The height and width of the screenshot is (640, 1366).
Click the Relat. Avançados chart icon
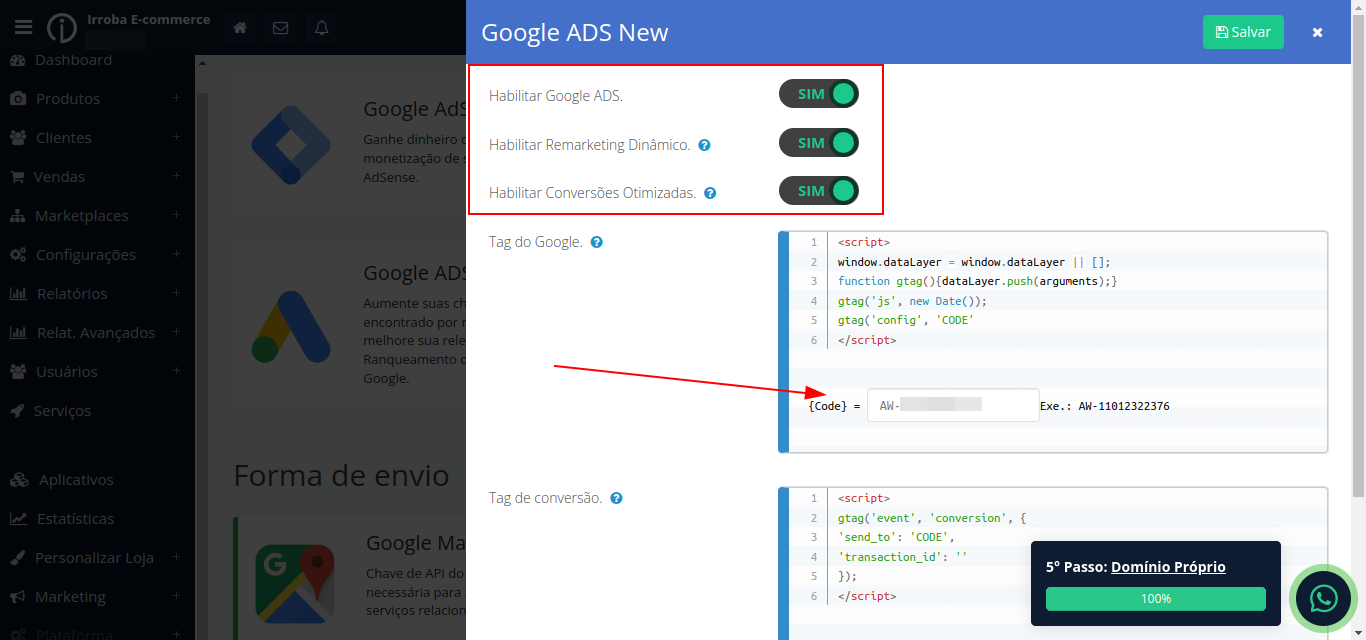pos(18,333)
